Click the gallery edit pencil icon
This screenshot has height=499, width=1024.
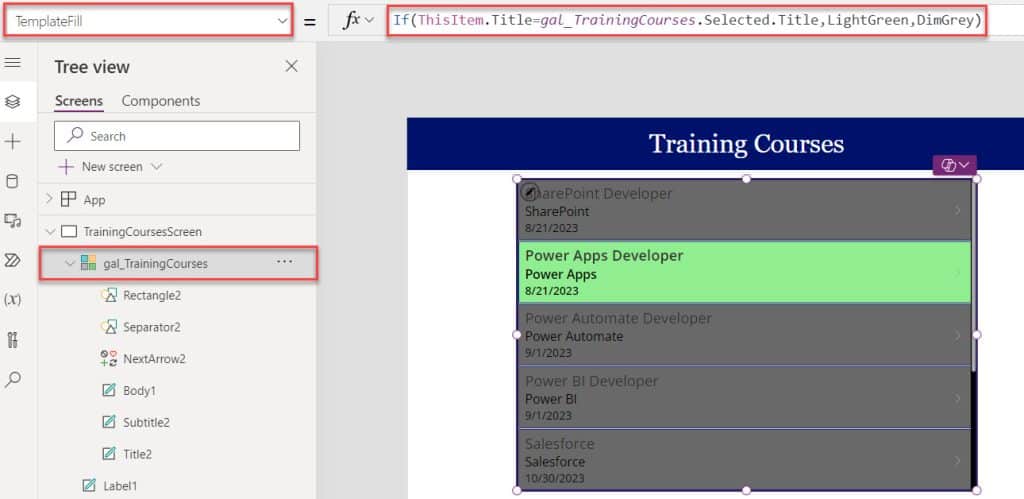click(530, 191)
